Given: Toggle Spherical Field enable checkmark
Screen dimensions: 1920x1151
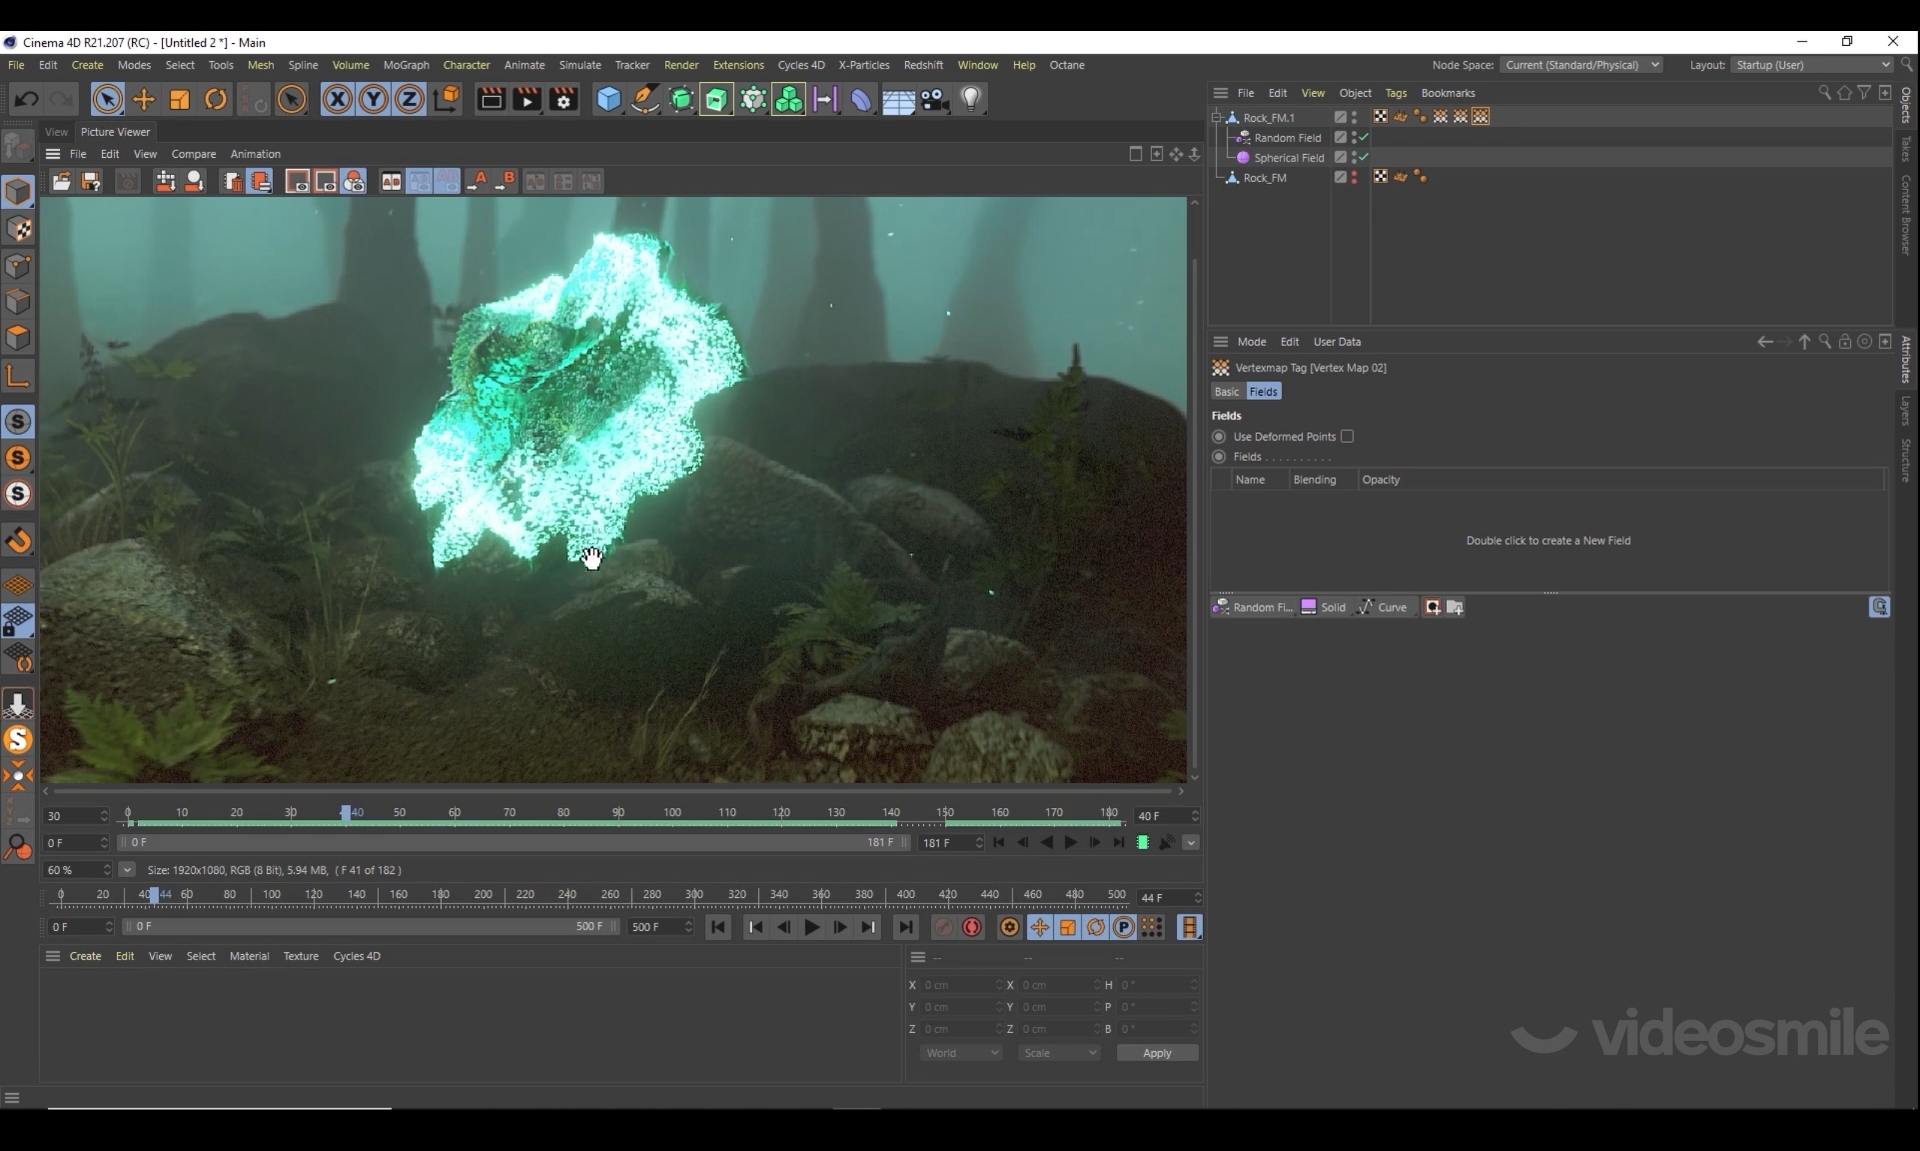Looking at the screenshot, I should (1363, 157).
